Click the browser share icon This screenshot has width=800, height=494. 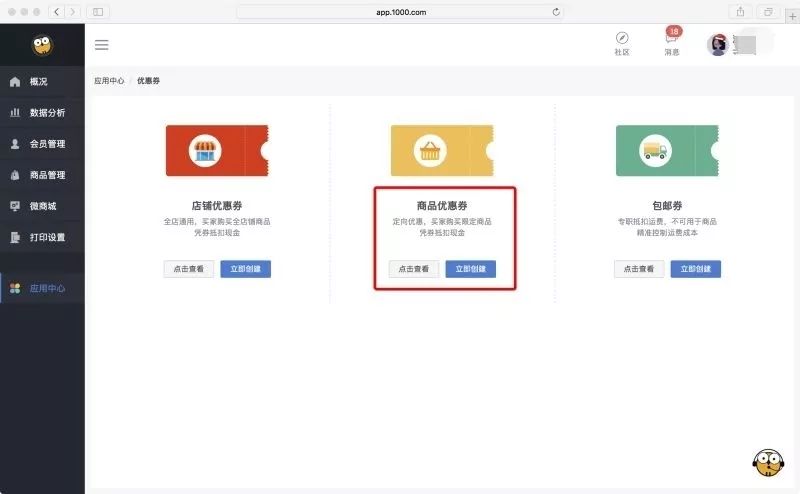[x=740, y=12]
